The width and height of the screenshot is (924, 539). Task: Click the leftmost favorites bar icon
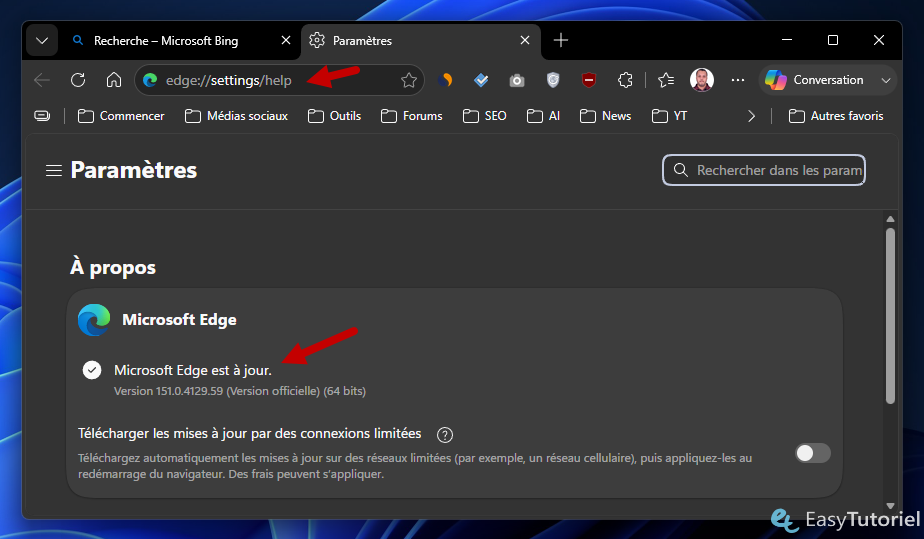point(42,115)
